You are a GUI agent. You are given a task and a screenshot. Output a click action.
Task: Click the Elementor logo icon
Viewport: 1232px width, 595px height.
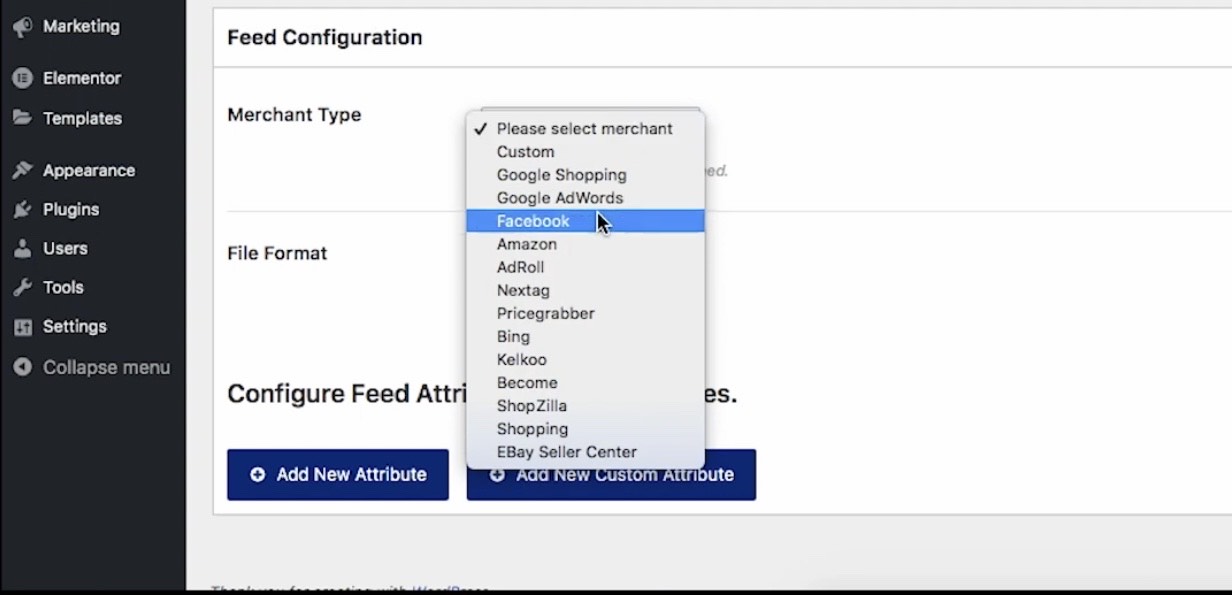[22, 78]
